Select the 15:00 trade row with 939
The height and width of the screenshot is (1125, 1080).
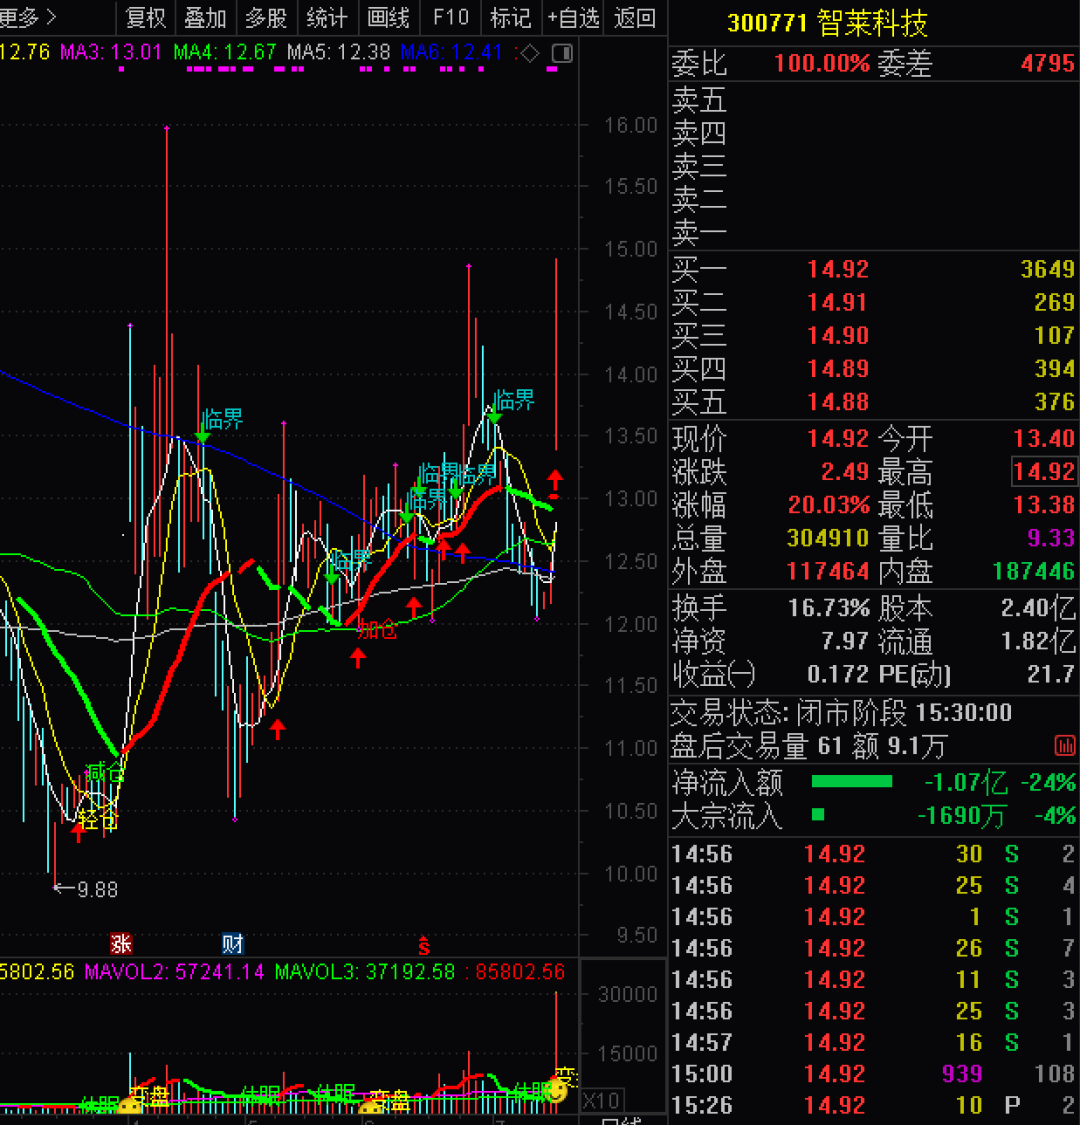[873, 1073]
